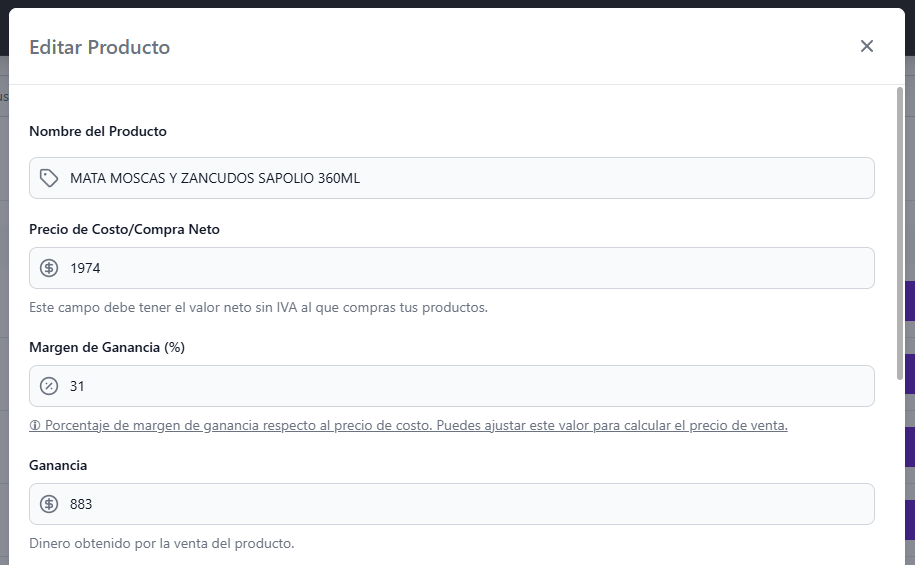Click the dollar icon in cost price field
The width and height of the screenshot is (915, 565).
click(49, 268)
